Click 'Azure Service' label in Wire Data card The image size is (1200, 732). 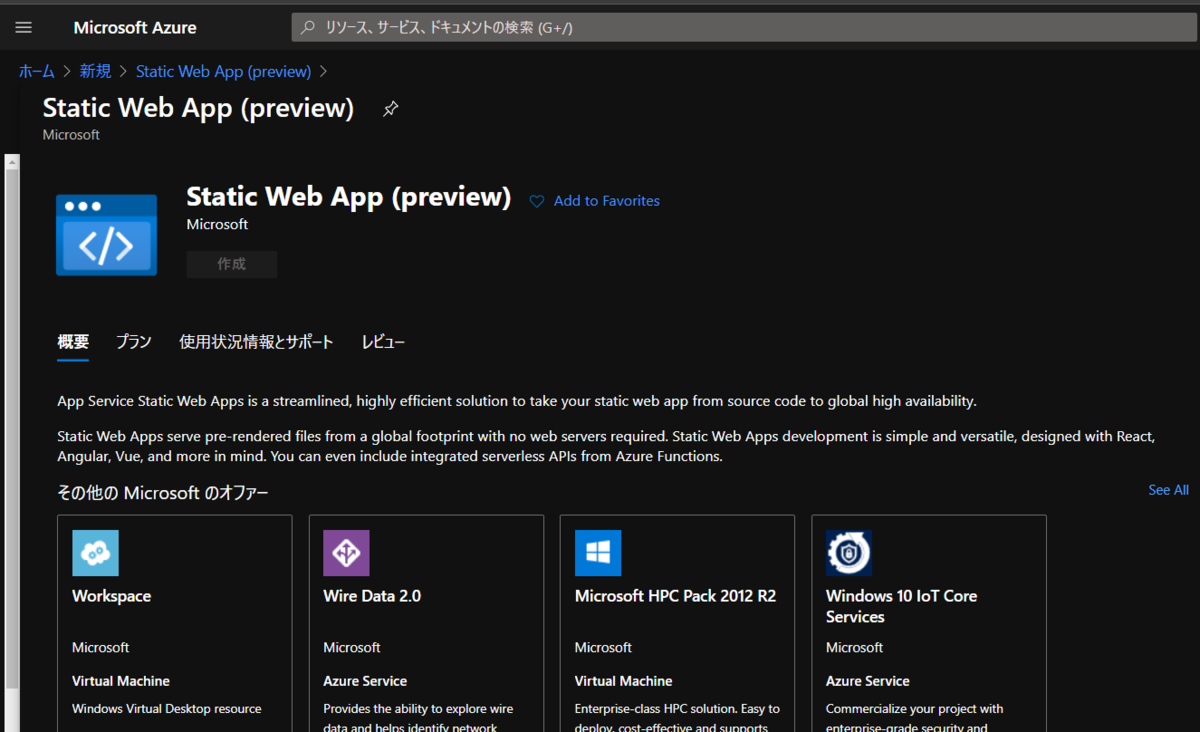click(x=365, y=681)
